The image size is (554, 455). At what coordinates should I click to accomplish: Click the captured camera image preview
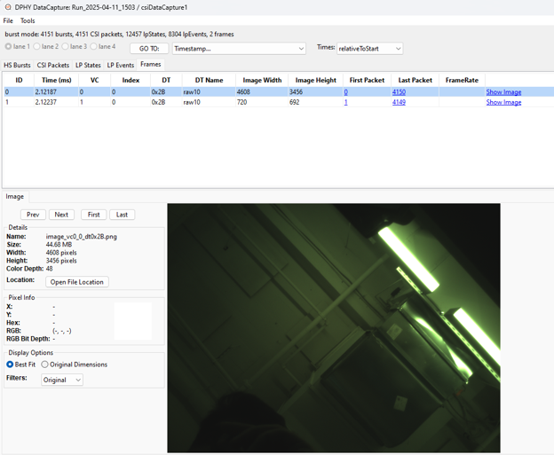point(334,328)
